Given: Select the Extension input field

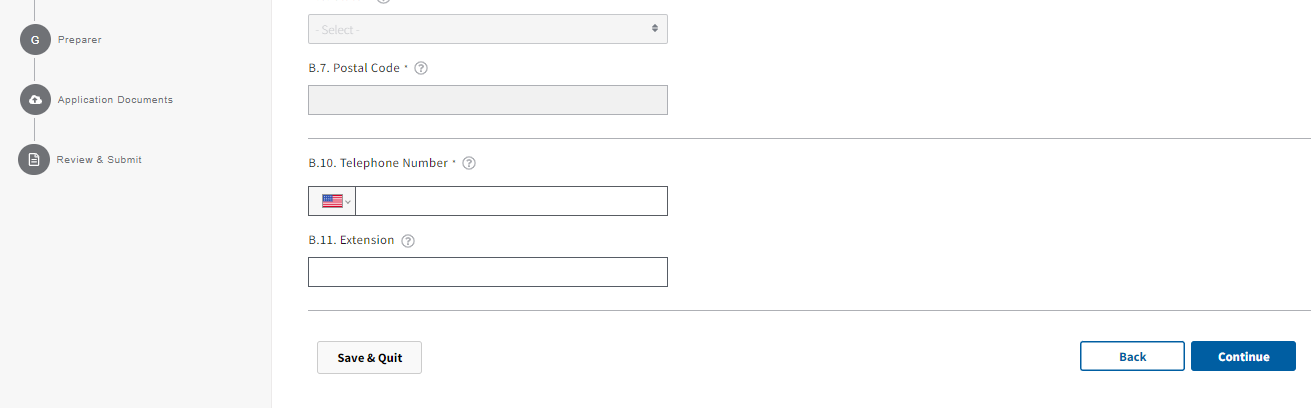Looking at the screenshot, I should coord(487,272).
